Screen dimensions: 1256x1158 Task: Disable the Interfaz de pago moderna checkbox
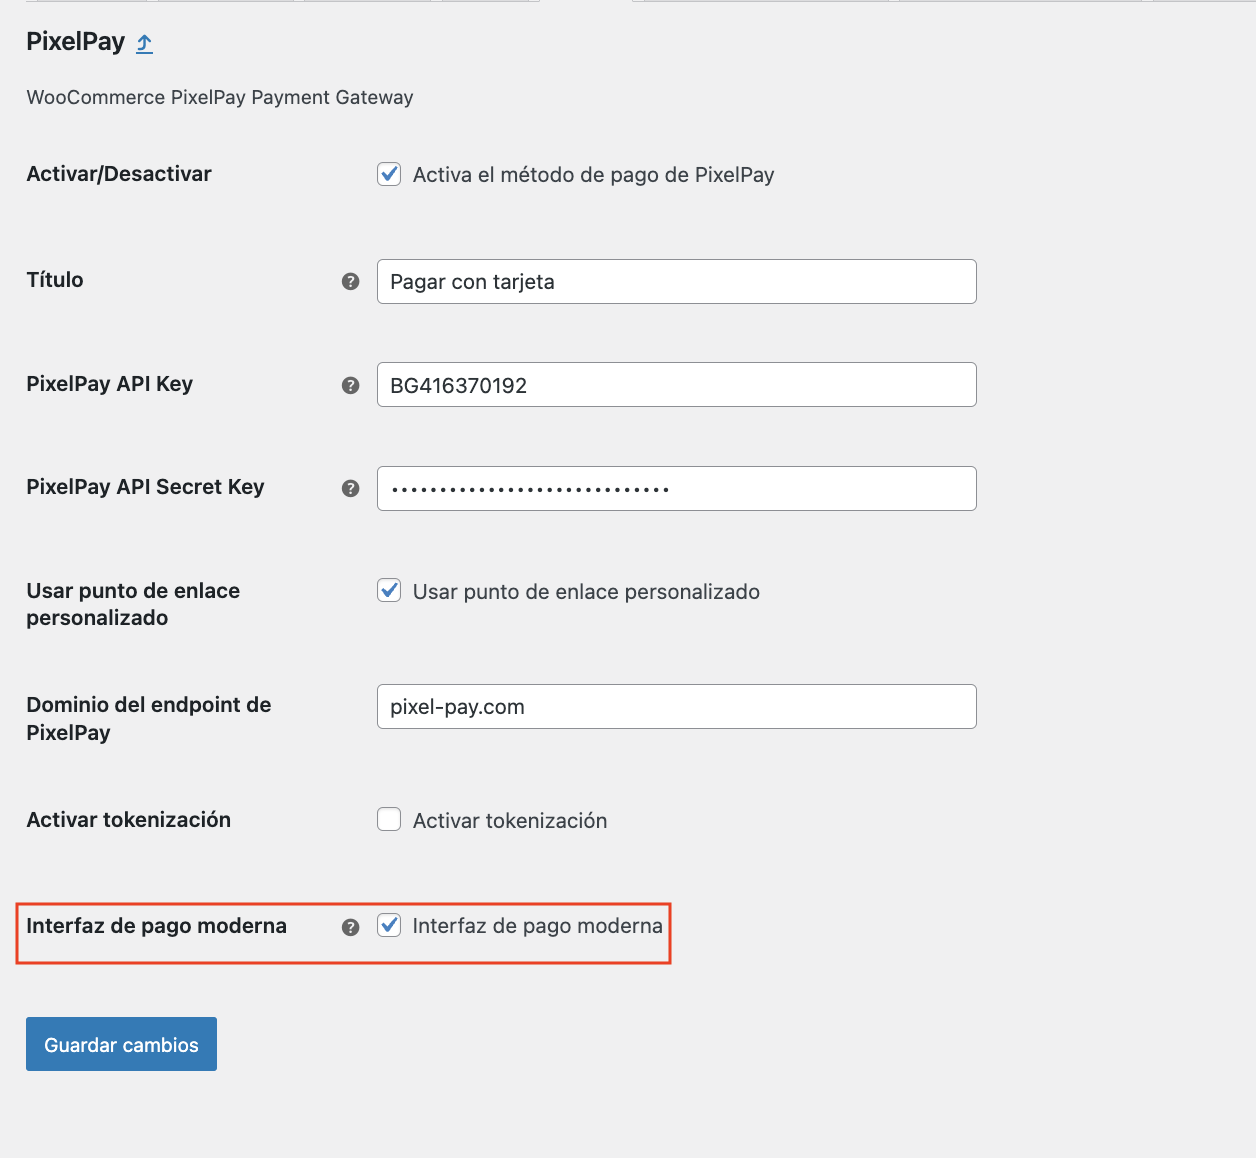[389, 925]
